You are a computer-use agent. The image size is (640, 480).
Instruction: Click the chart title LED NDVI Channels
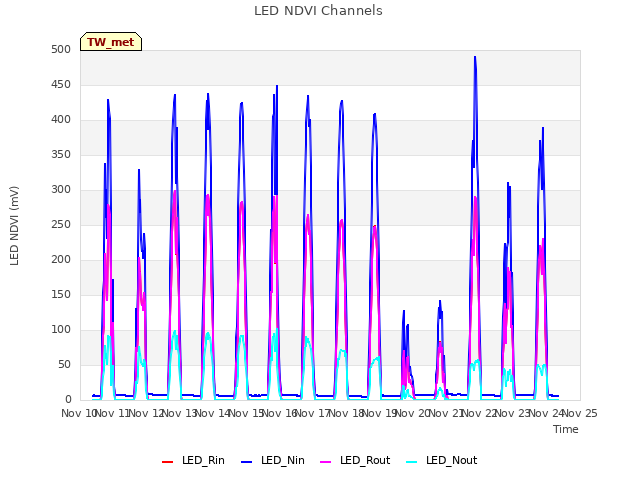[x=318, y=11]
